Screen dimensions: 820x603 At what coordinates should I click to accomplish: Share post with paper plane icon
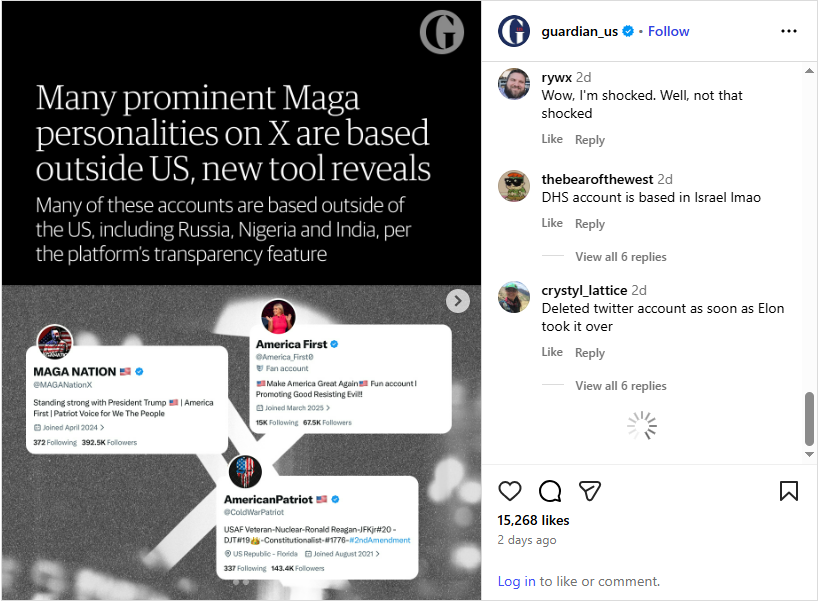coord(590,490)
